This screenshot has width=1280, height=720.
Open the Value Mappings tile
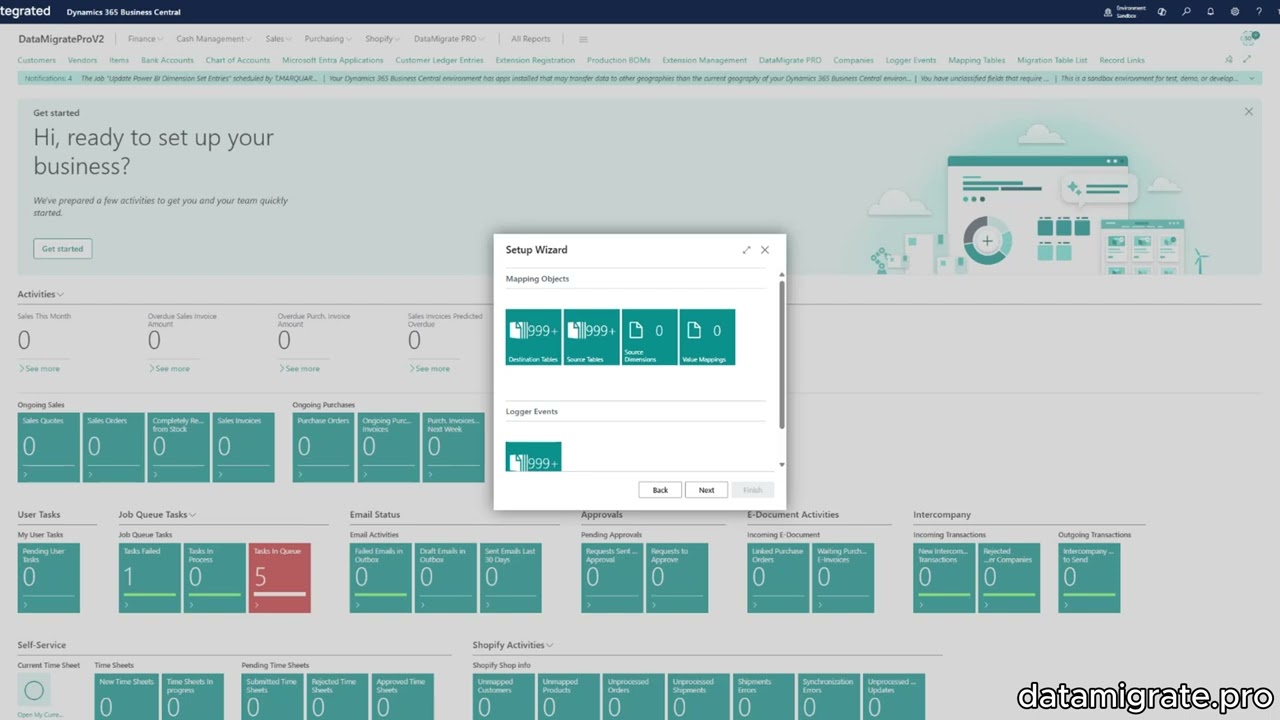pos(707,337)
